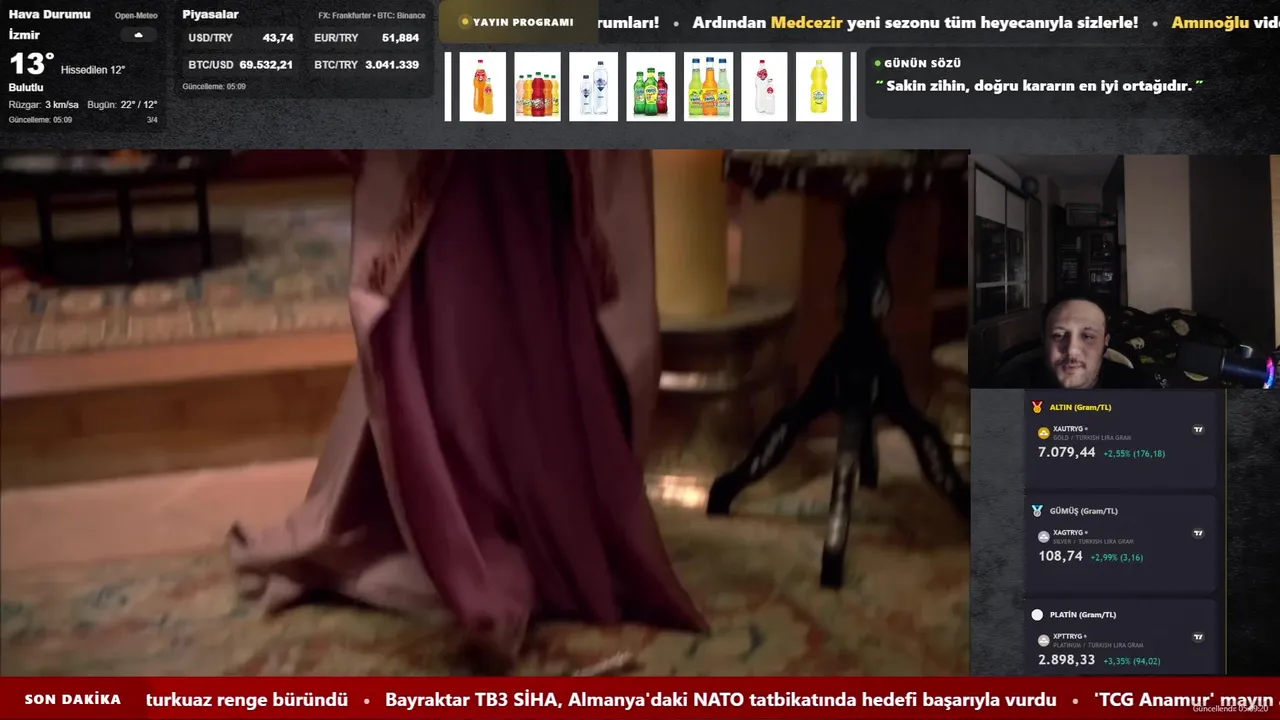Click the İzmir city name
This screenshot has height=720, width=1280.
pyautogui.click(x=24, y=35)
